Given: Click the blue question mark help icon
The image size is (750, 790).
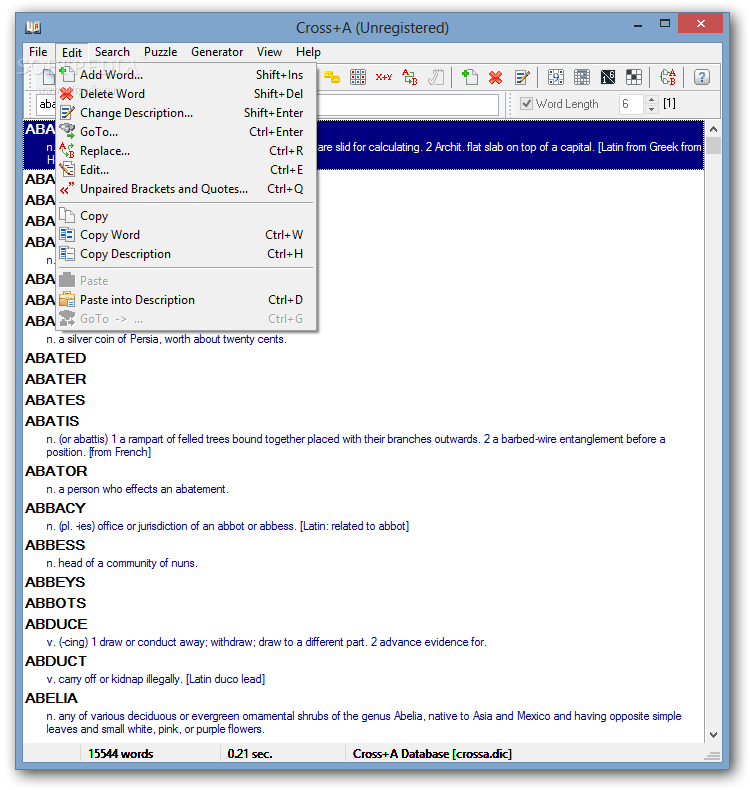Looking at the screenshot, I should (x=702, y=77).
